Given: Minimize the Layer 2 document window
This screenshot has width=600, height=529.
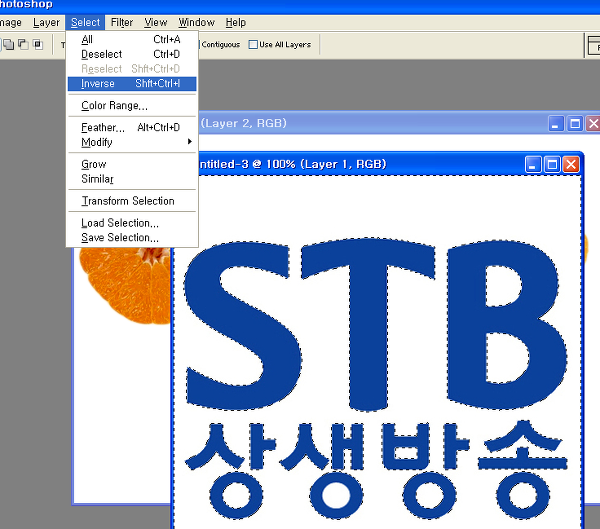Looking at the screenshot, I should click(556, 124).
